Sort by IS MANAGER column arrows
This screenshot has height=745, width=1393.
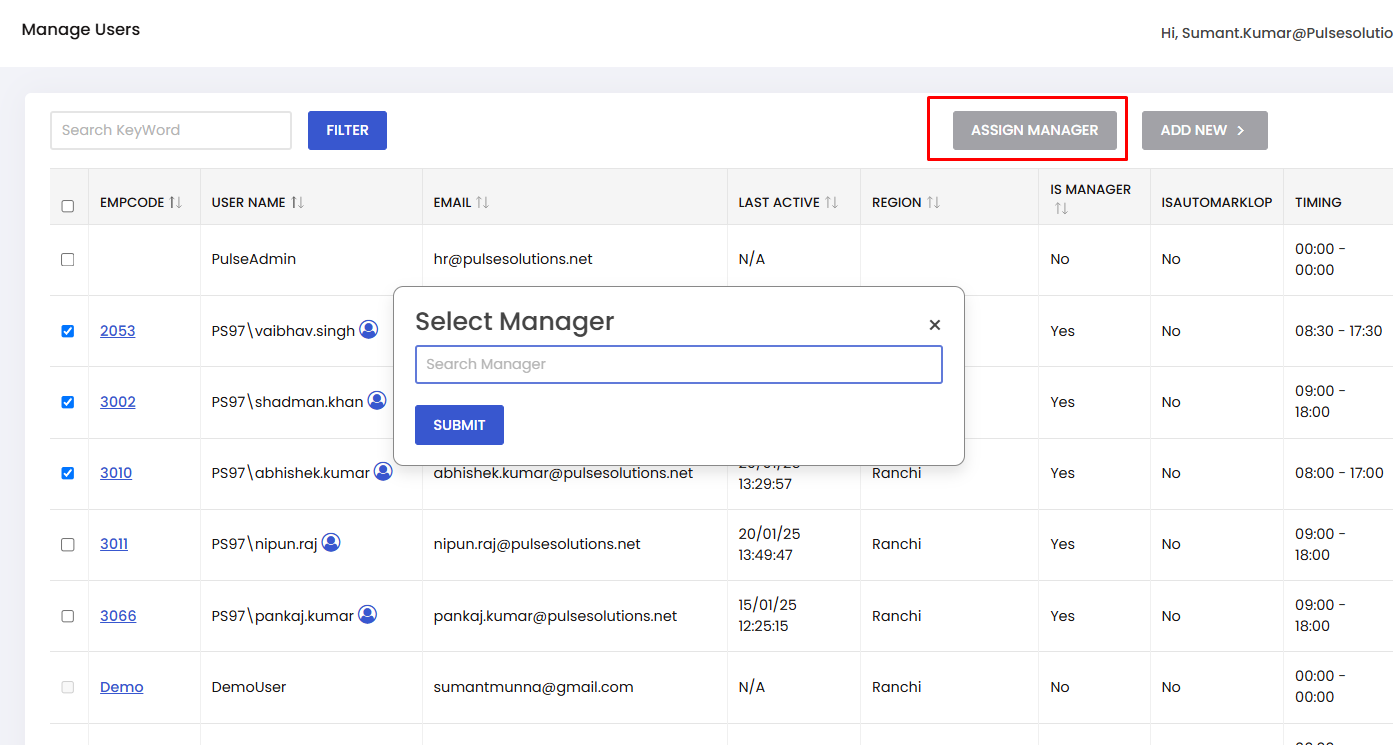1061,209
